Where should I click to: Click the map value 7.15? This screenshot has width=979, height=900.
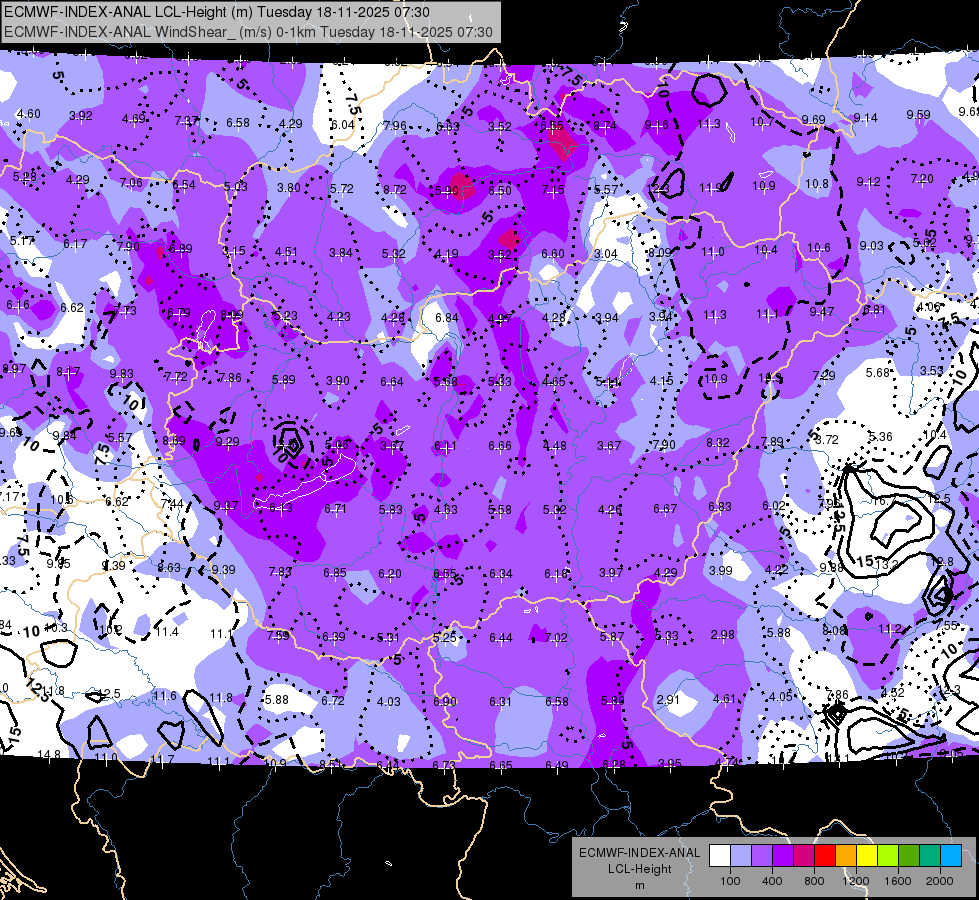[x=553, y=189]
